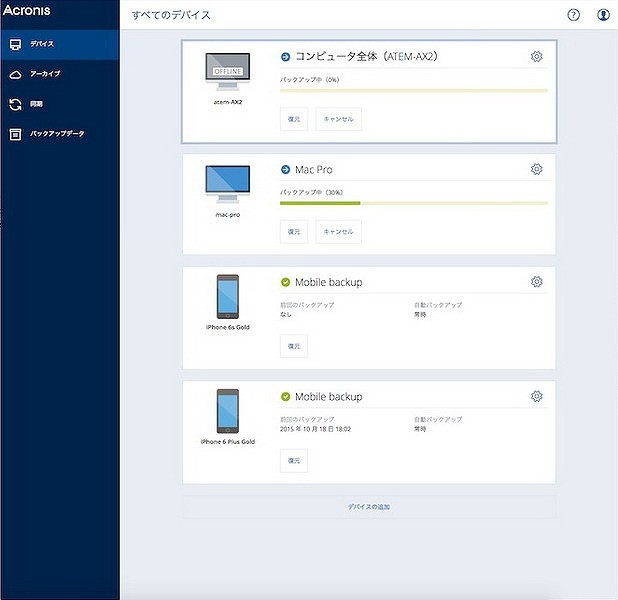The width and height of the screenshot is (618, 600).
Task: Click キャンセル button for ATEM-AX2 backup
Action: coord(339,119)
